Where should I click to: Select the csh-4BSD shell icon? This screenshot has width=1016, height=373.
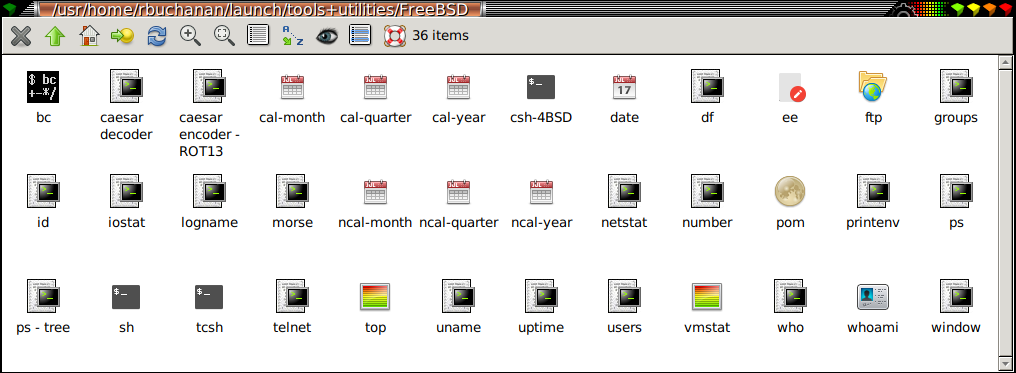541,87
